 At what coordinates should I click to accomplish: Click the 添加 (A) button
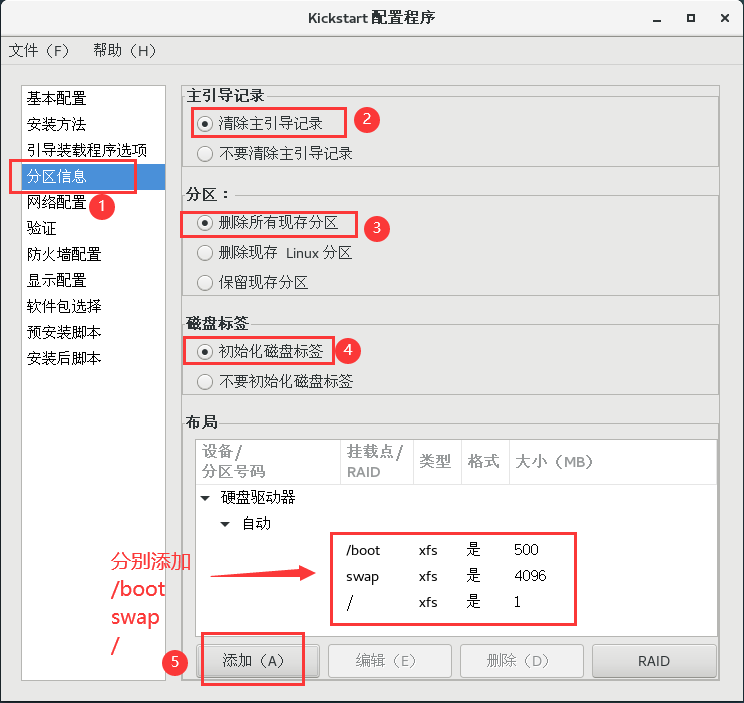point(258,661)
